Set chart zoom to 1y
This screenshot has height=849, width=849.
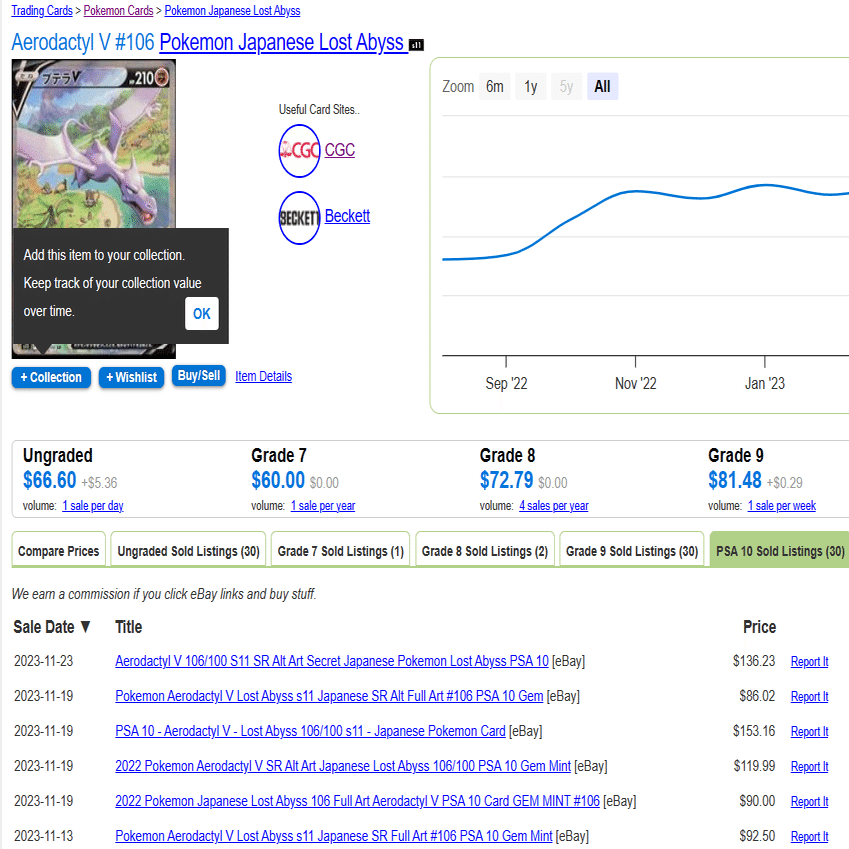(x=531, y=87)
